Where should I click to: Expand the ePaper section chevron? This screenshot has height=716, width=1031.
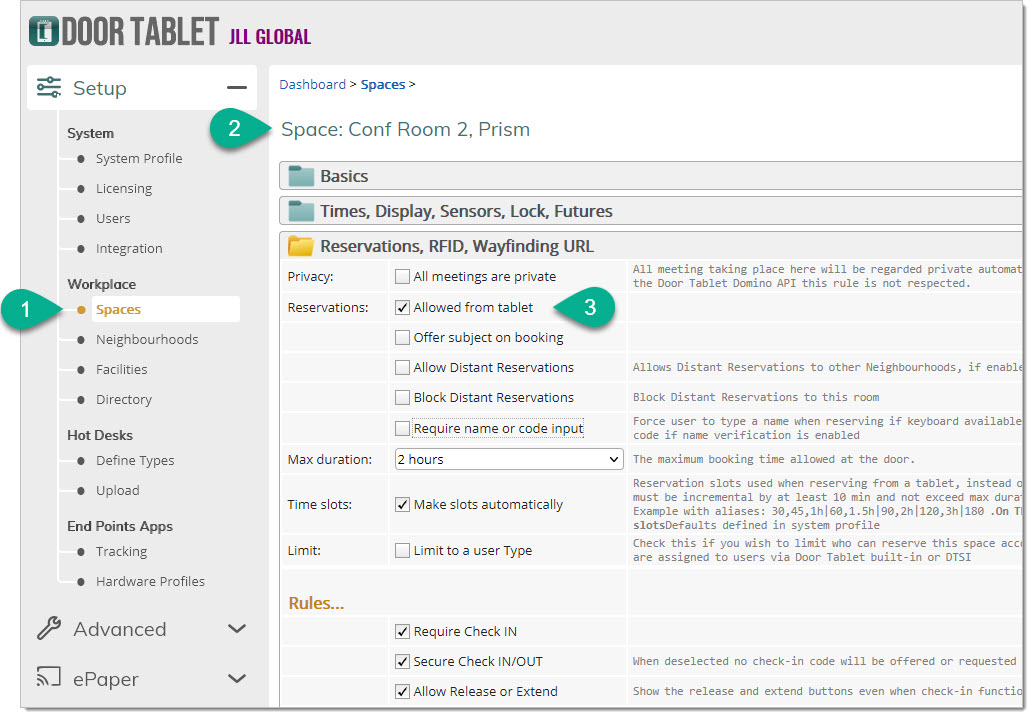click(x=237, y=679)
